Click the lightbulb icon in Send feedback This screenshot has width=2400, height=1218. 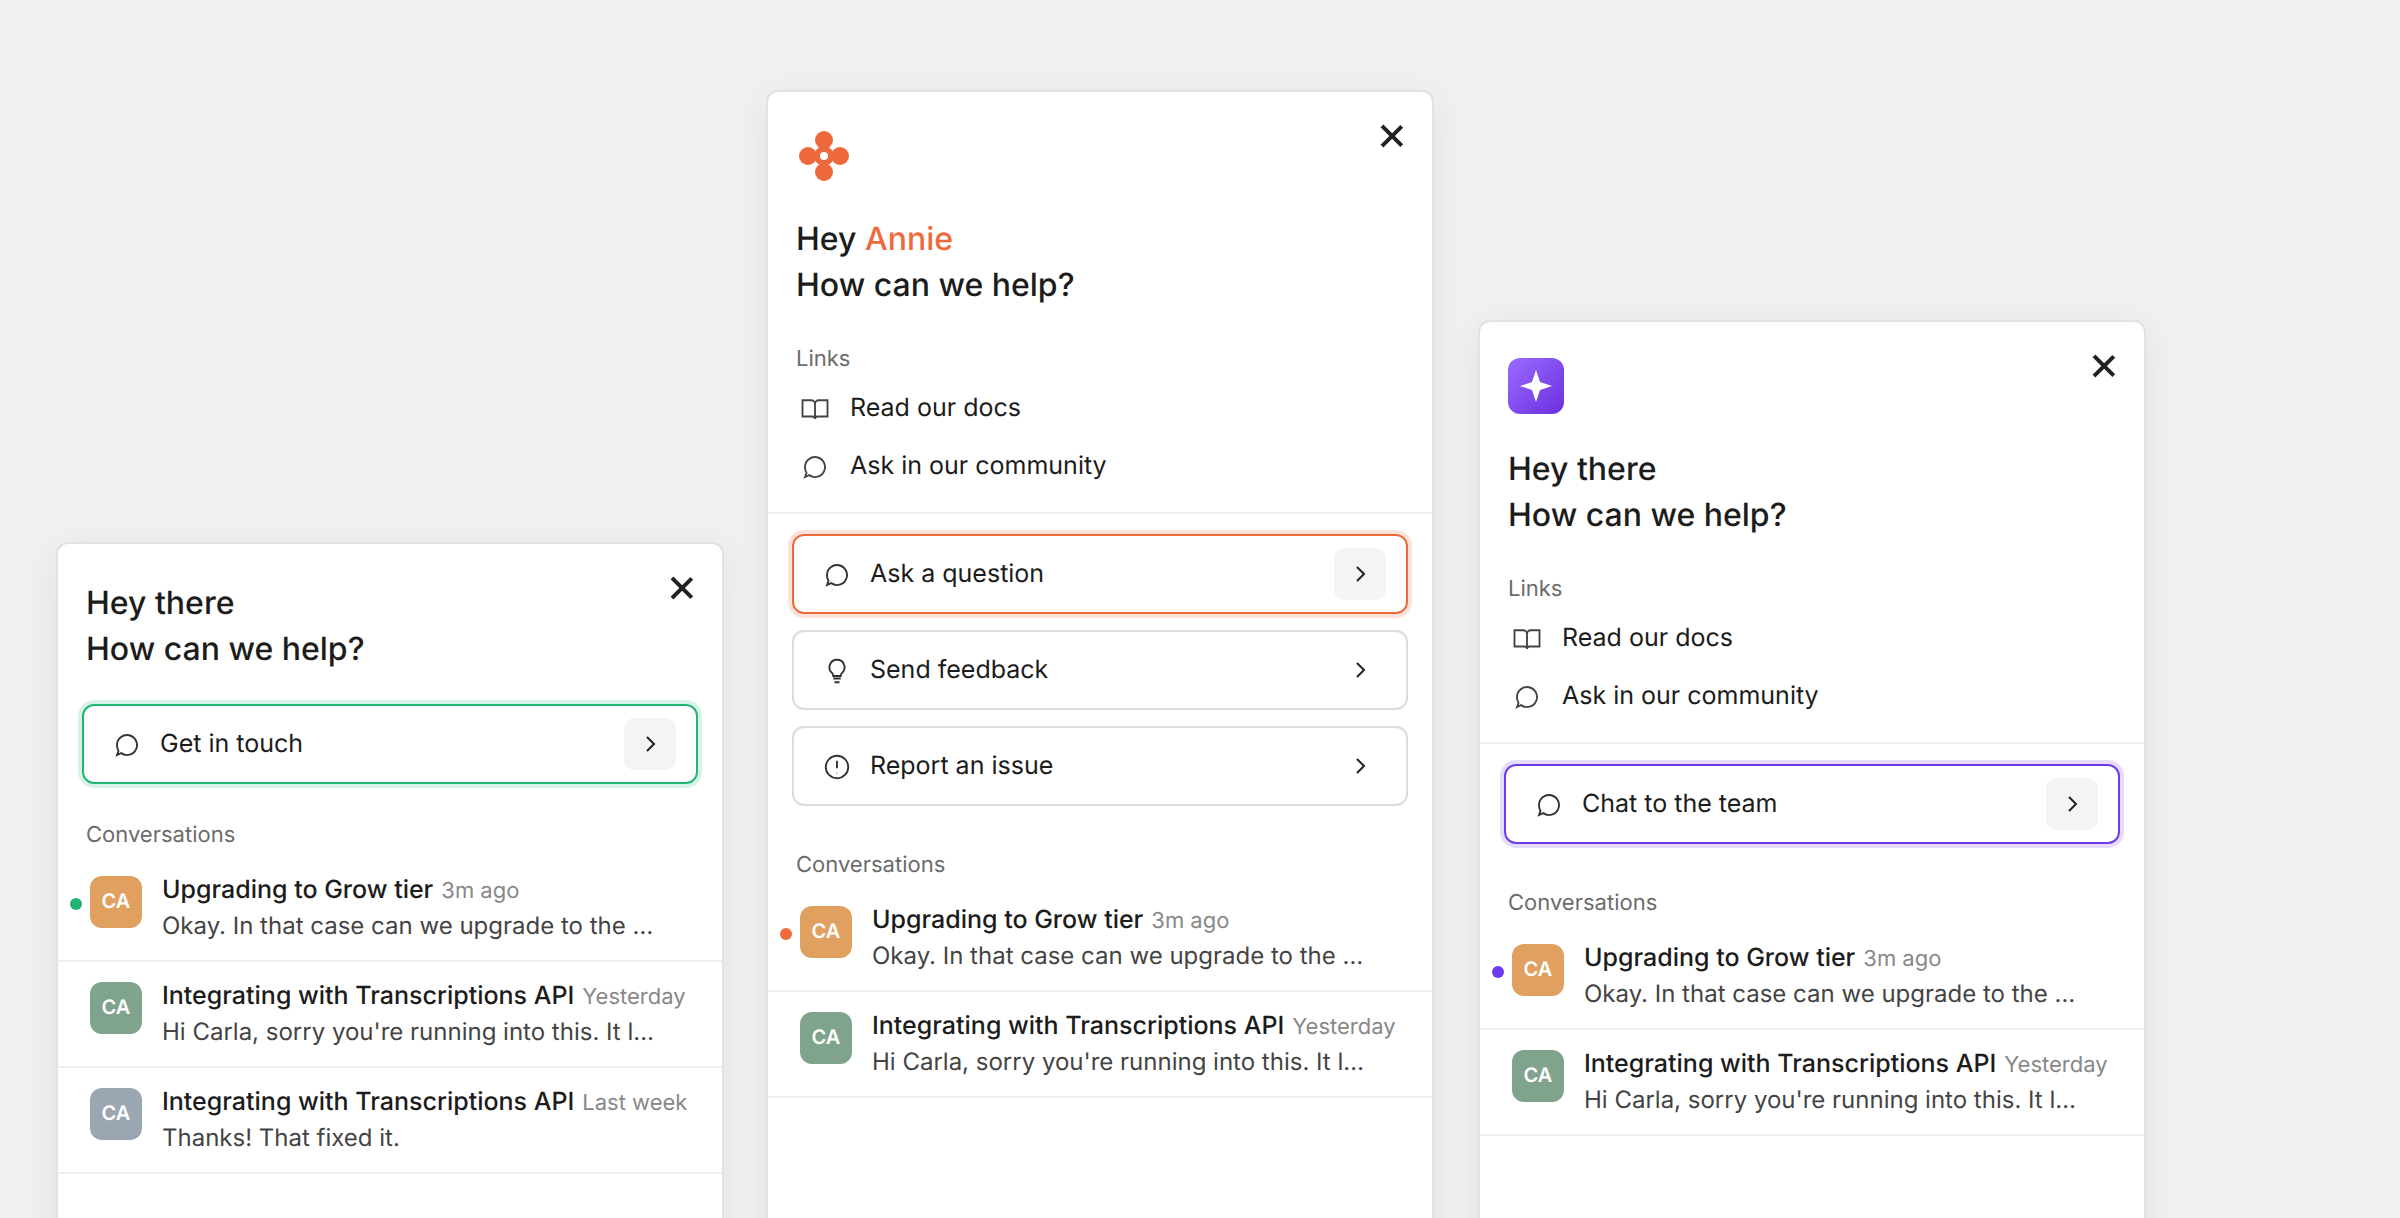click(837, 670)
